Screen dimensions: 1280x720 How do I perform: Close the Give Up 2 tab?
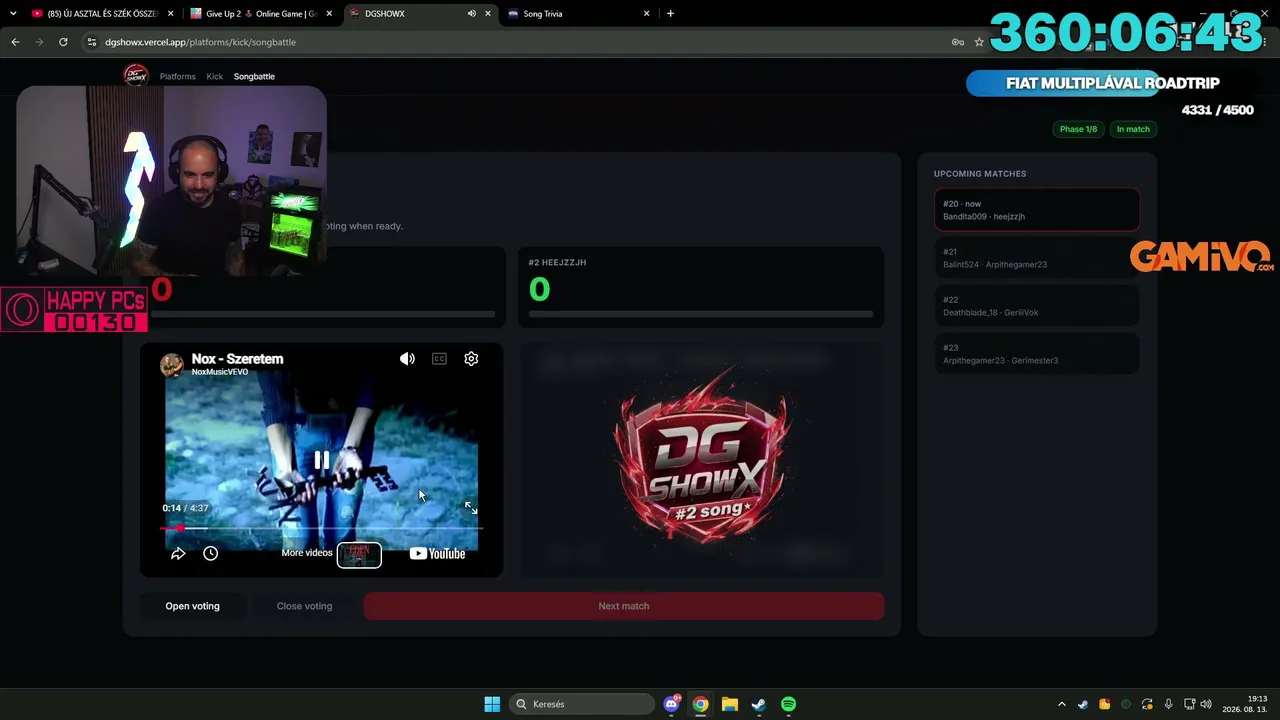[329, 14]
